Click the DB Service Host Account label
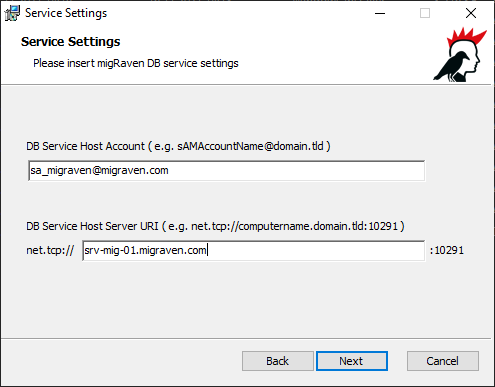Image resolution: width=495 pixels, height=387 pixels. tap(178, 146)
